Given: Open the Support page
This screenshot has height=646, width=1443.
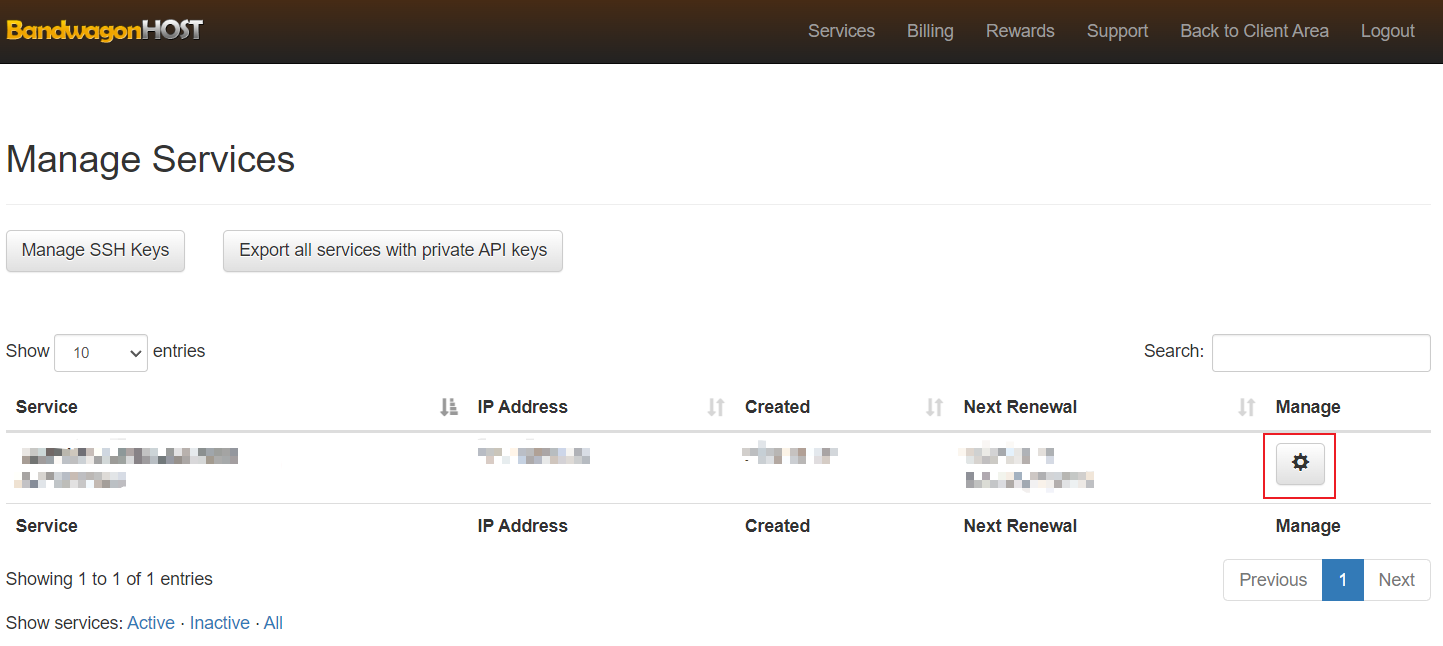Looking at the screenshot, I should [1117, 31].
